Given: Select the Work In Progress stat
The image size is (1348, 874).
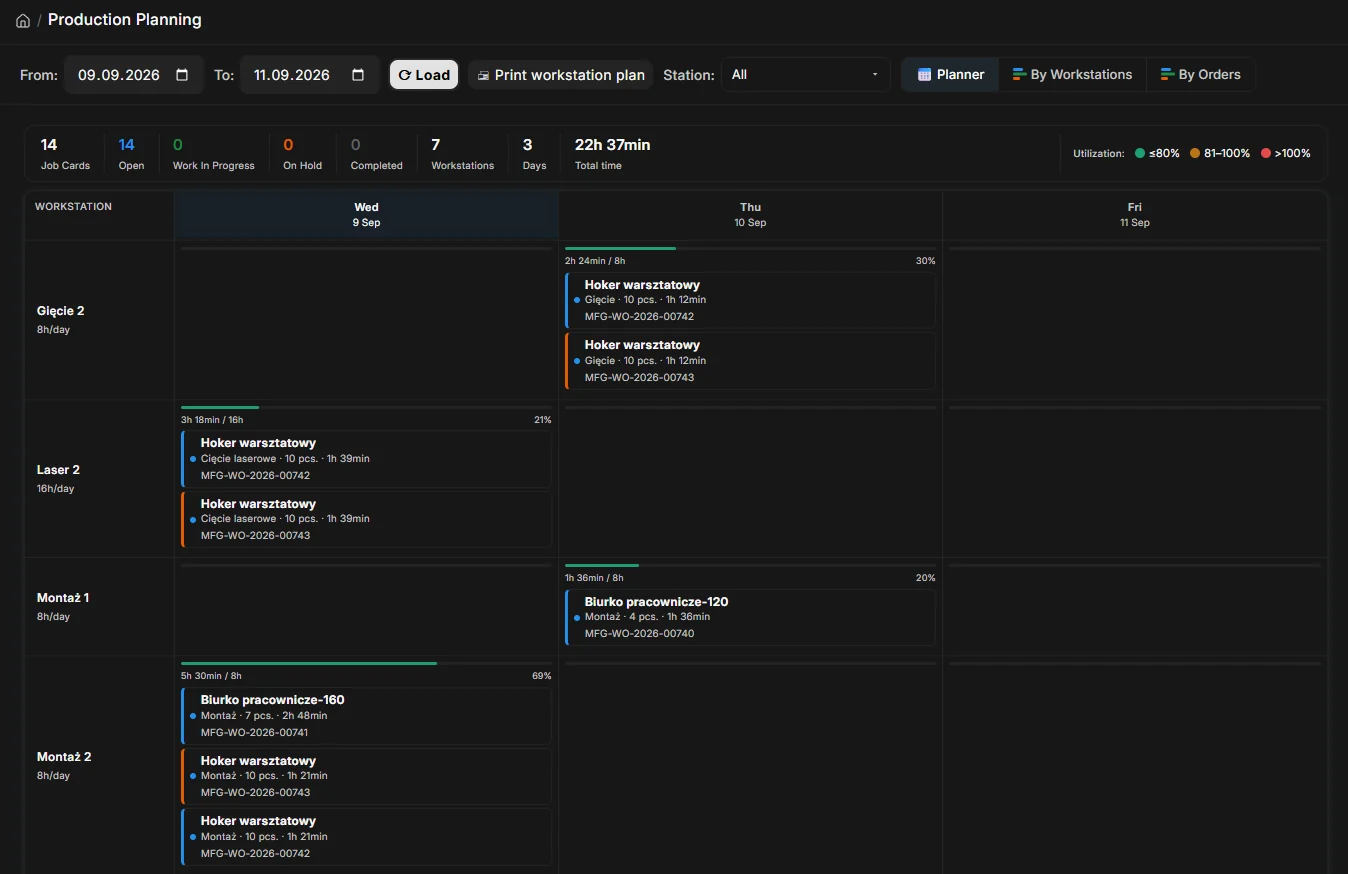Looking at the screenshot, I should [213, 154].
